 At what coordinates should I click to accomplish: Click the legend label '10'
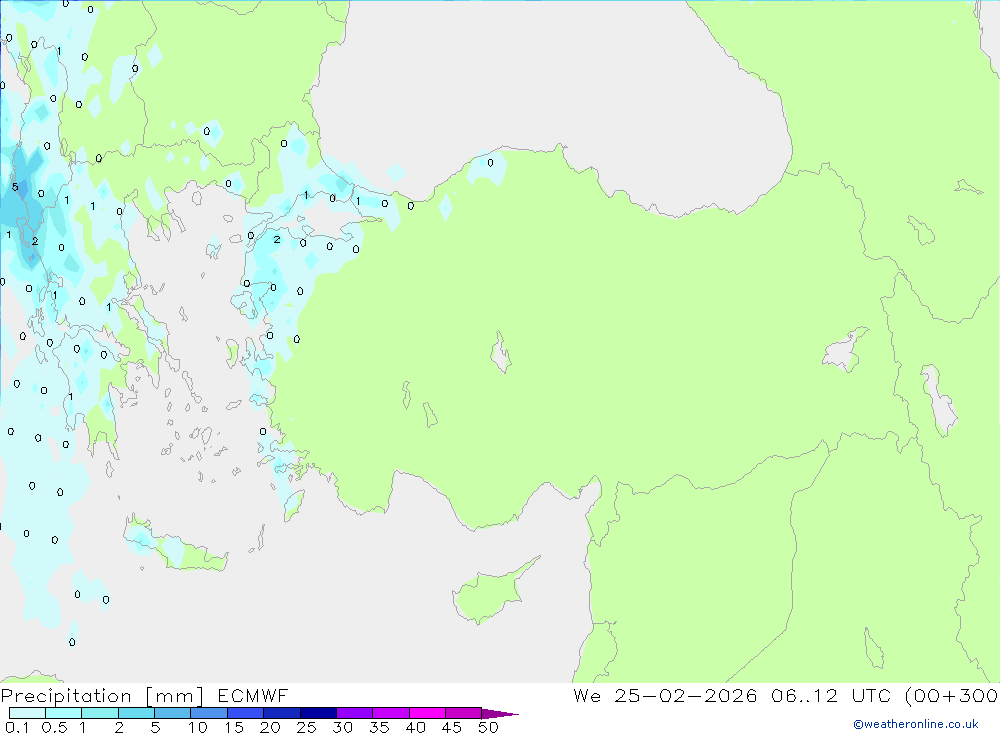(198, 727)
